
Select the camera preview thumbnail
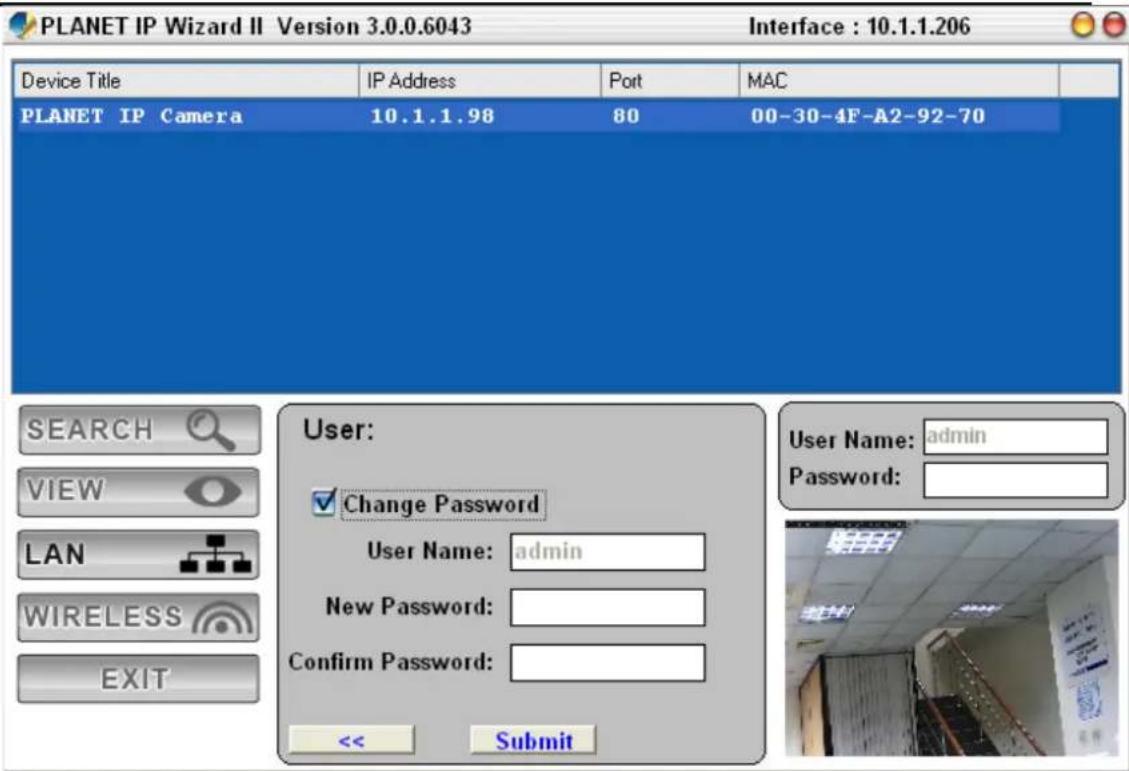click(952, 639)
